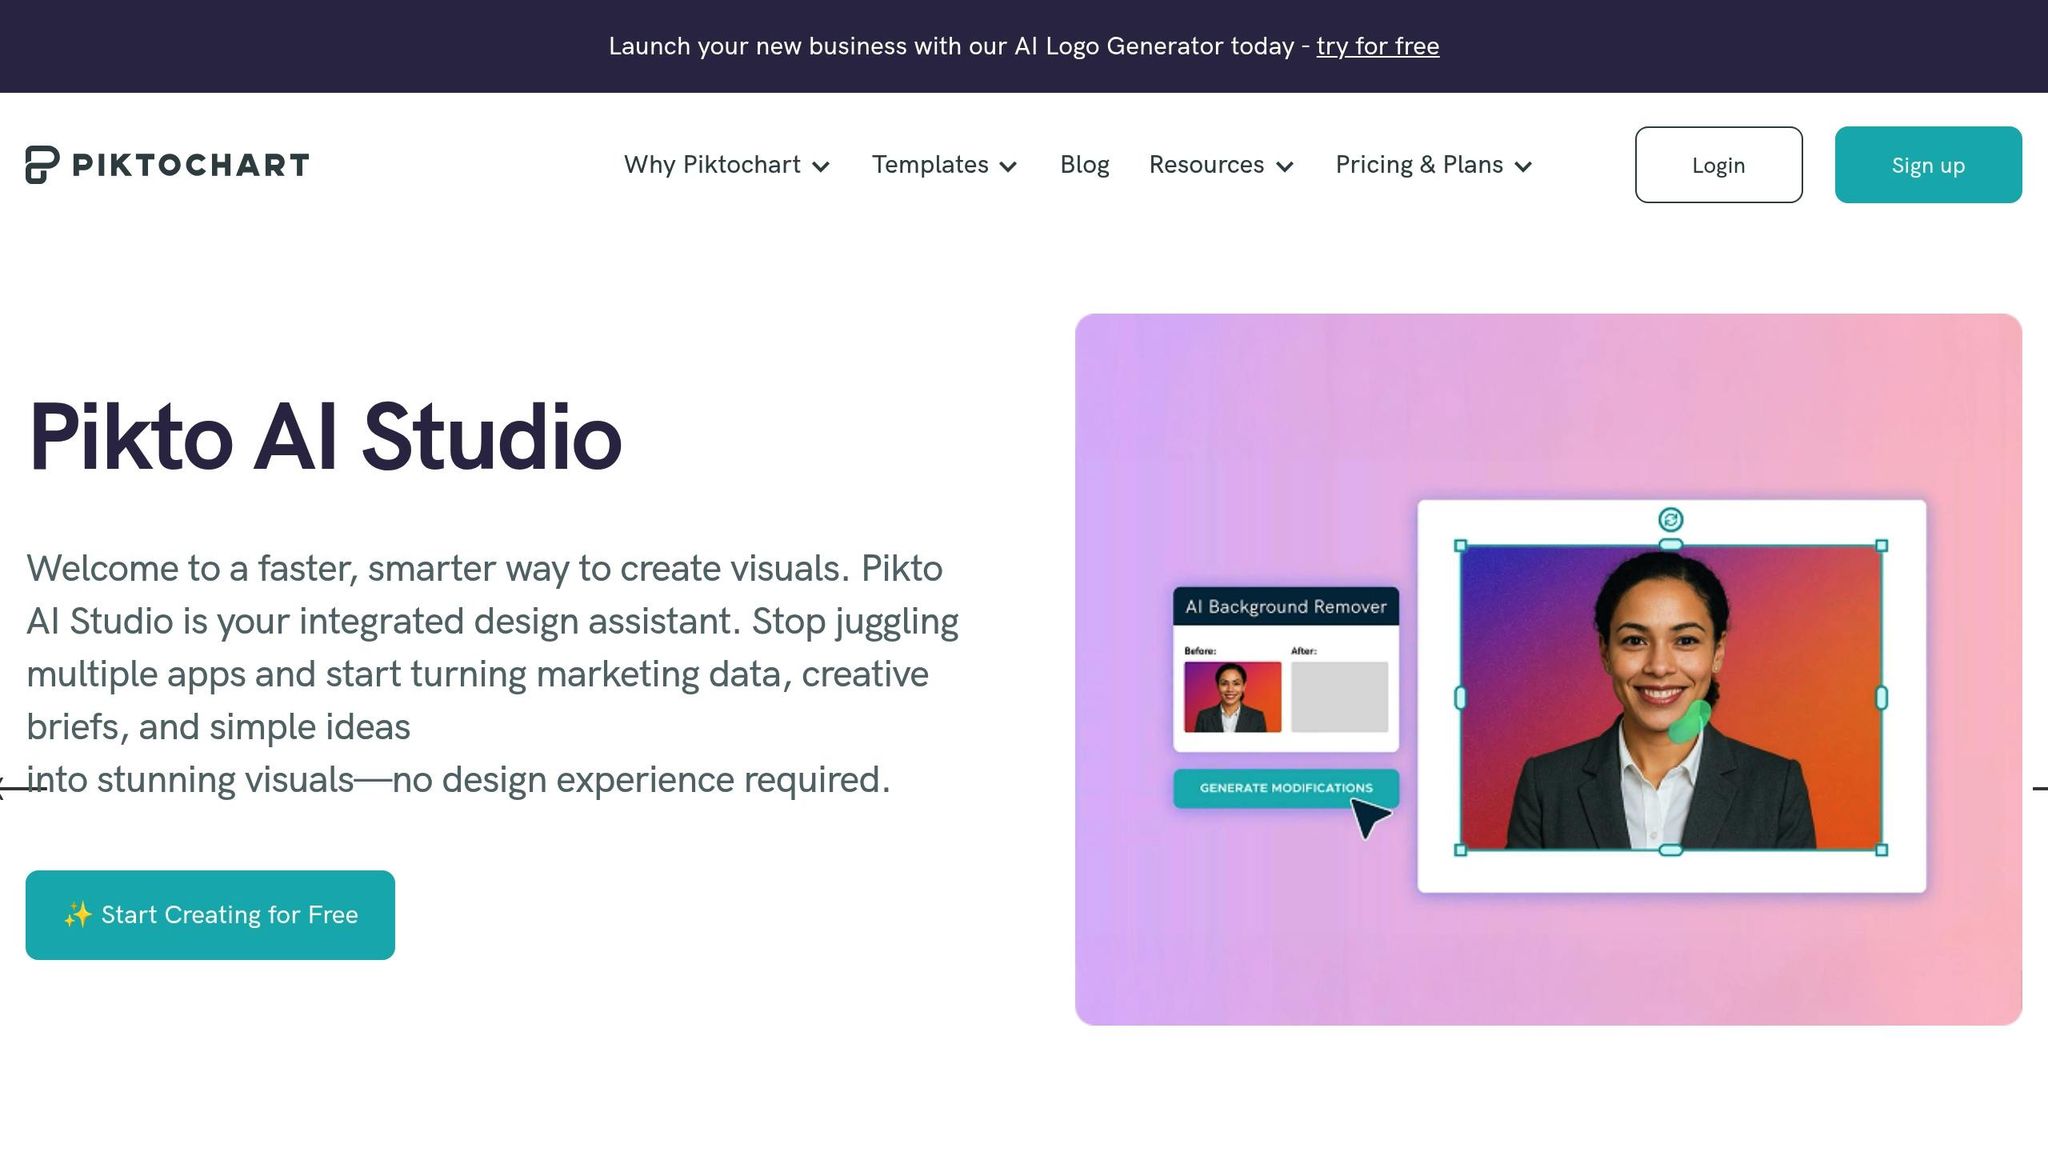Click the Piktochart logo icon
The image size is (2048, 1152).
click(x=42, y=165)
